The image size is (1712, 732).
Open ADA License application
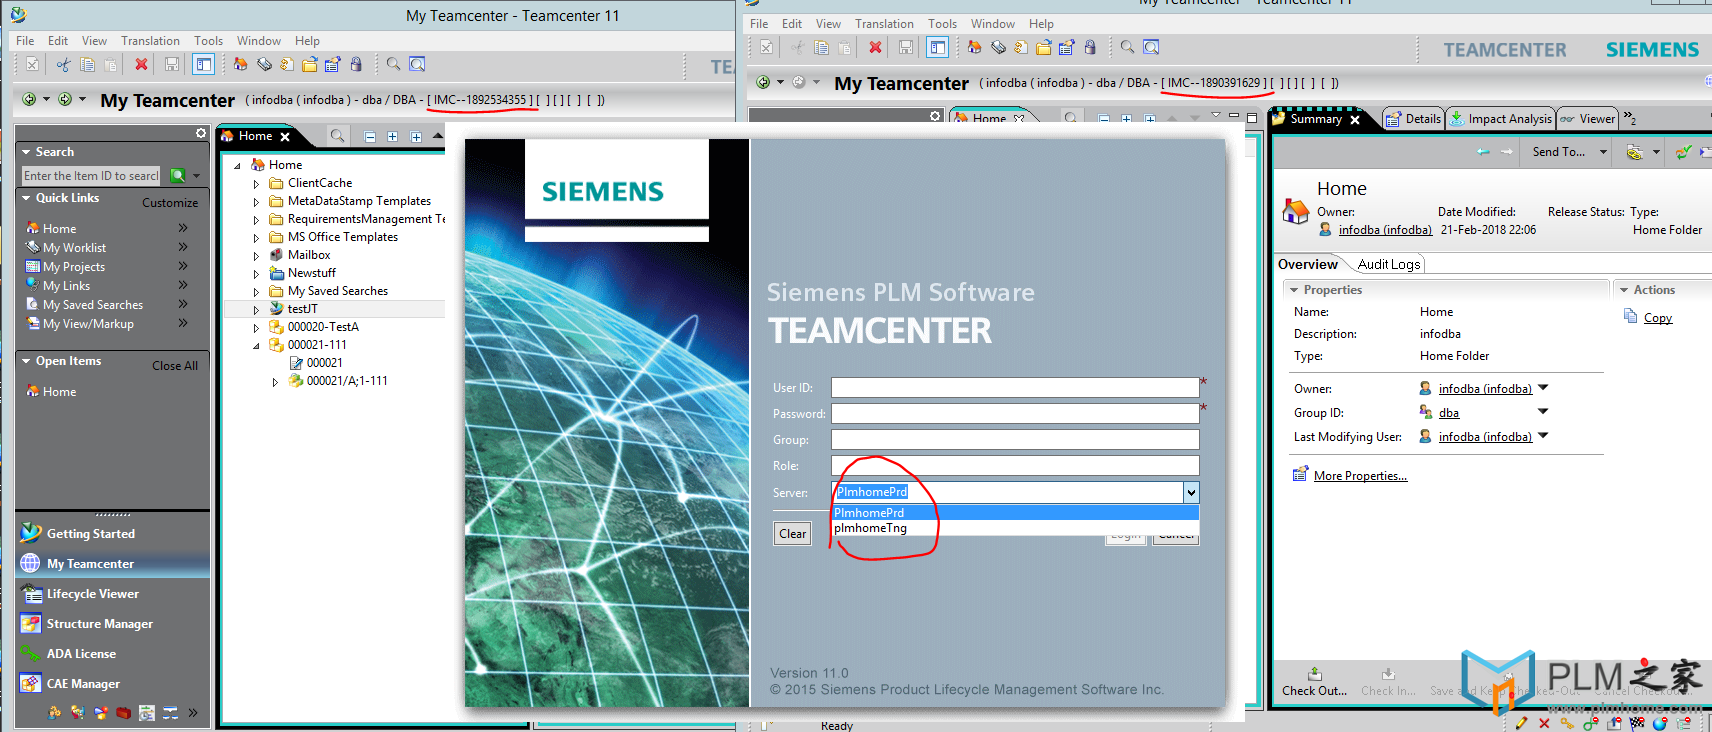(81, 654)
